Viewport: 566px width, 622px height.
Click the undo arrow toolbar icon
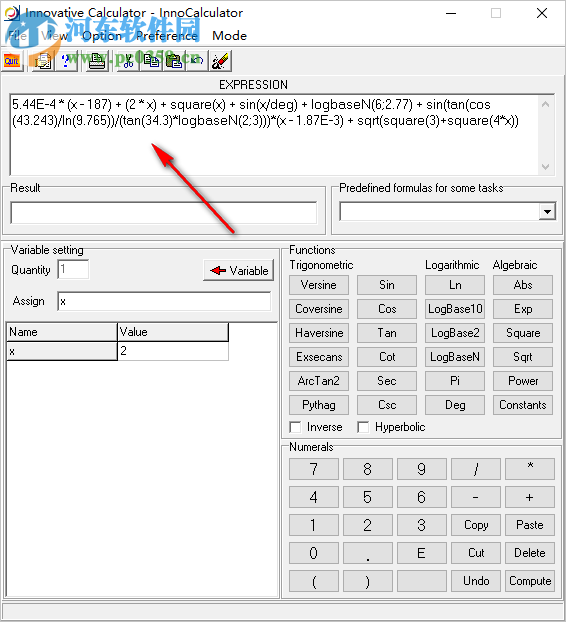point(197,61)
